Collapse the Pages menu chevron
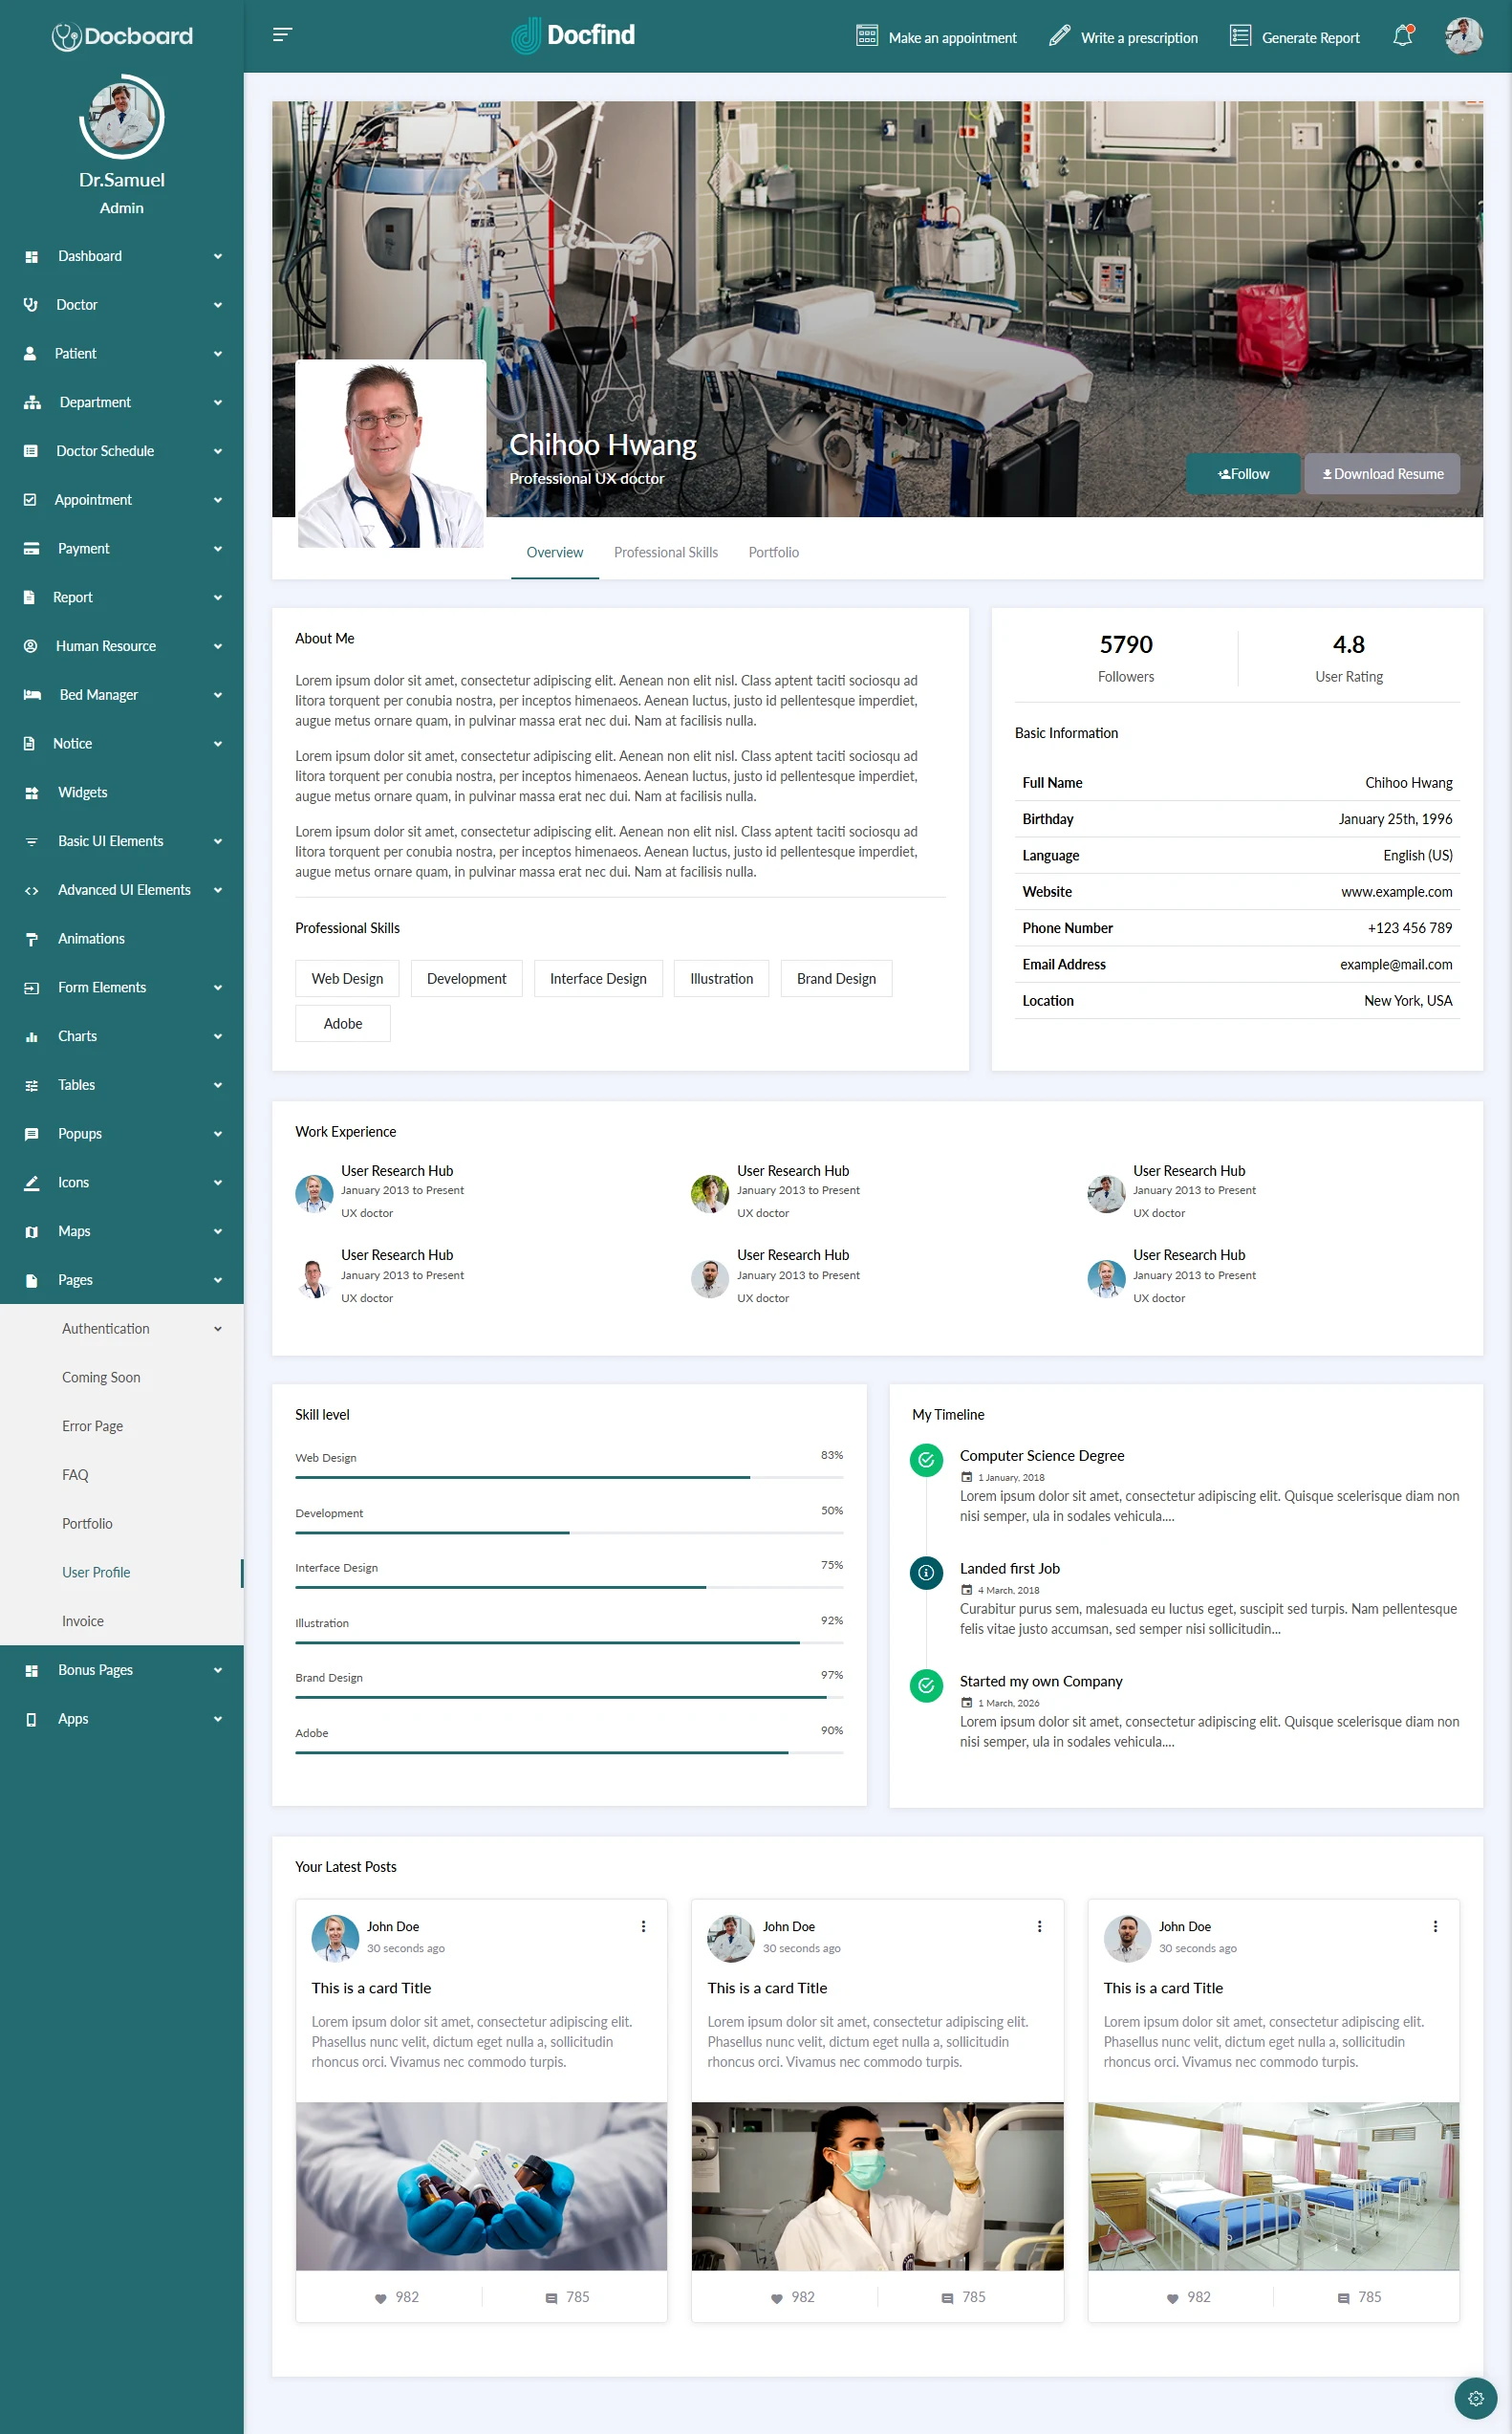 [x=218, y=1281]
